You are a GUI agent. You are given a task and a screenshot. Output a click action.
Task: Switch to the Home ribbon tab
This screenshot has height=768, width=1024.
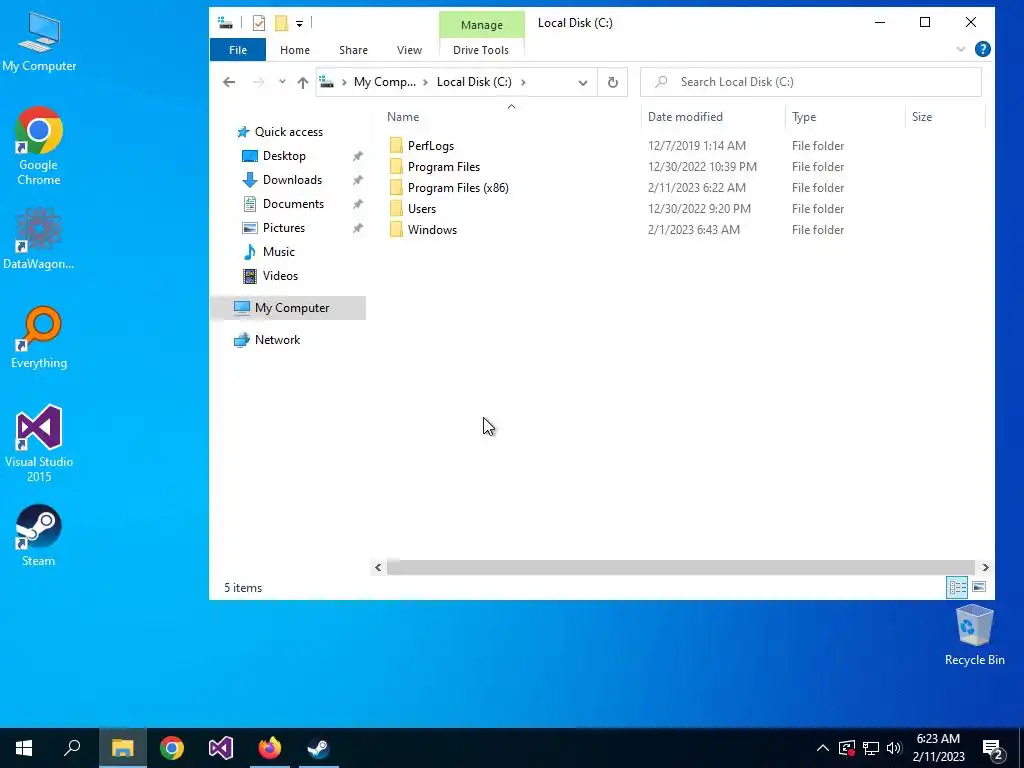click(x=295, y=50)
